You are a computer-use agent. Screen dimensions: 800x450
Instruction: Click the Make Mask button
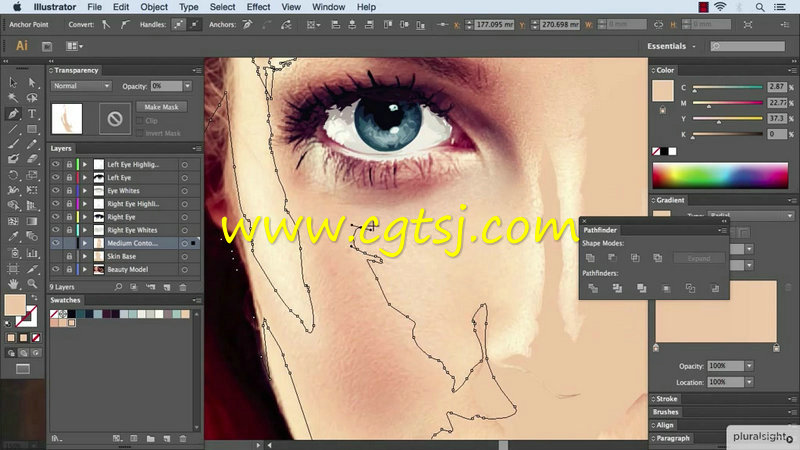click(161, 107)
